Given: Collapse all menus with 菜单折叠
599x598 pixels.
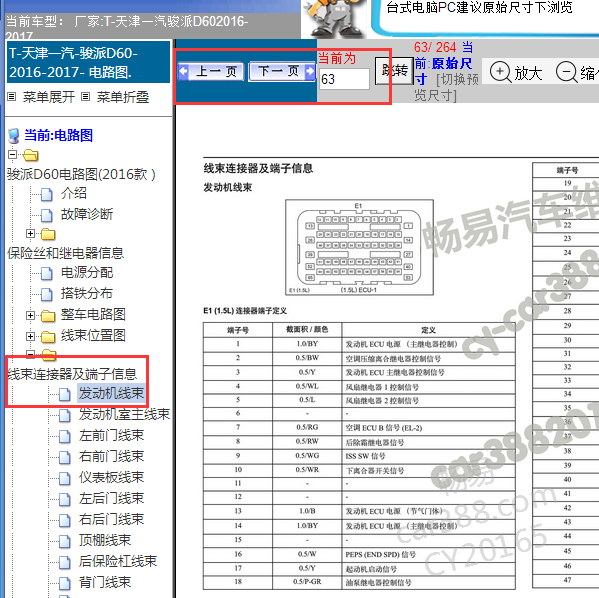Looking at the screenshot, I should (123, 97).
